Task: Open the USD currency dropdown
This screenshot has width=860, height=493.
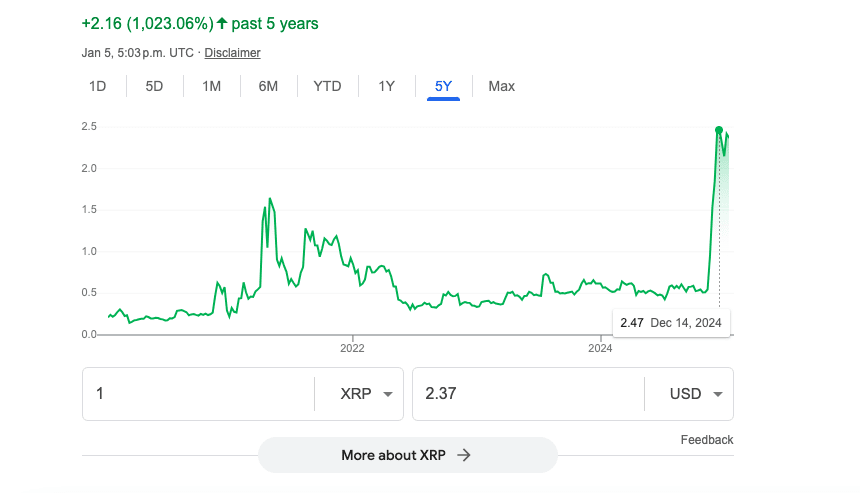Action: coord(689,394)
